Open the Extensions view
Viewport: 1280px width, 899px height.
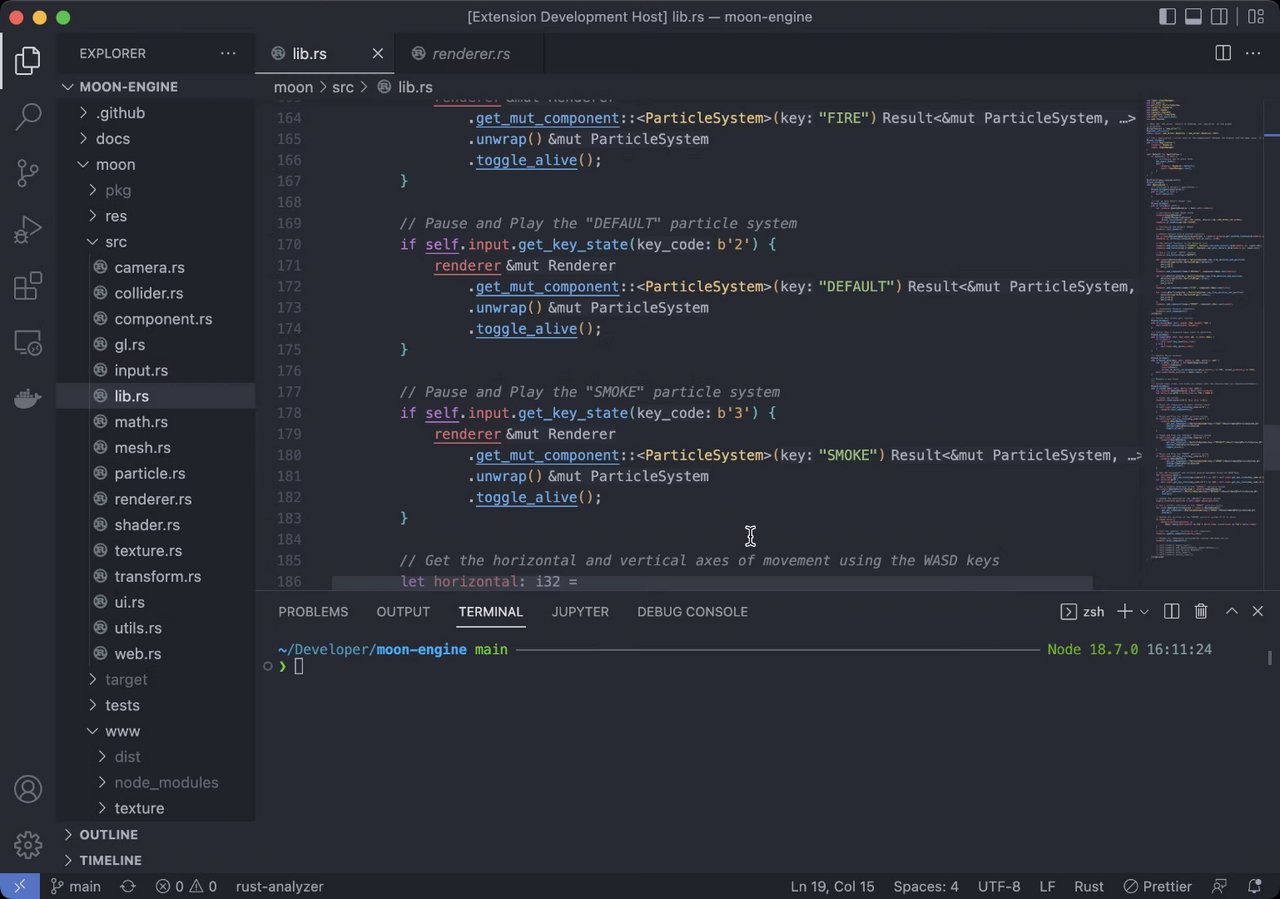coord(28,288)
